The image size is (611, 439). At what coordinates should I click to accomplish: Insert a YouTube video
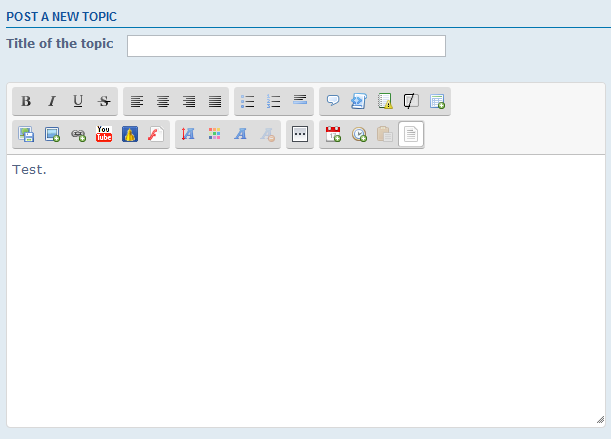[x=104, y=134]
